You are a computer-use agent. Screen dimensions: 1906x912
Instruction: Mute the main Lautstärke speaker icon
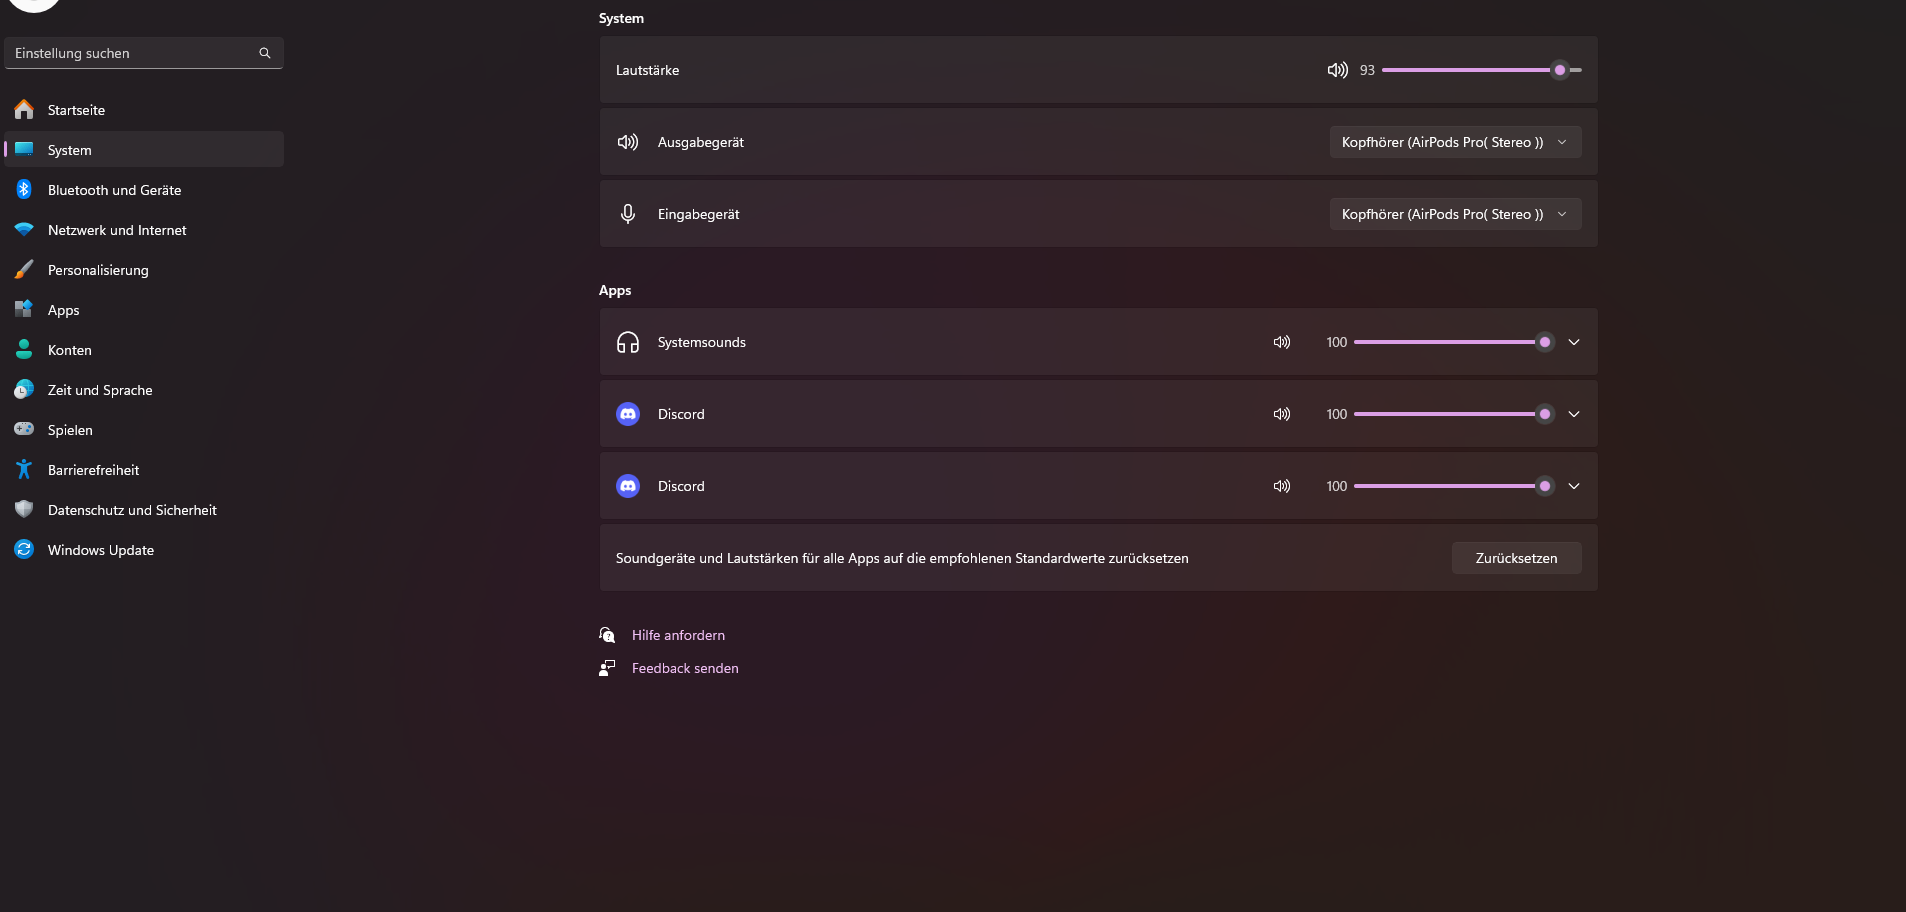point(1337,70)
